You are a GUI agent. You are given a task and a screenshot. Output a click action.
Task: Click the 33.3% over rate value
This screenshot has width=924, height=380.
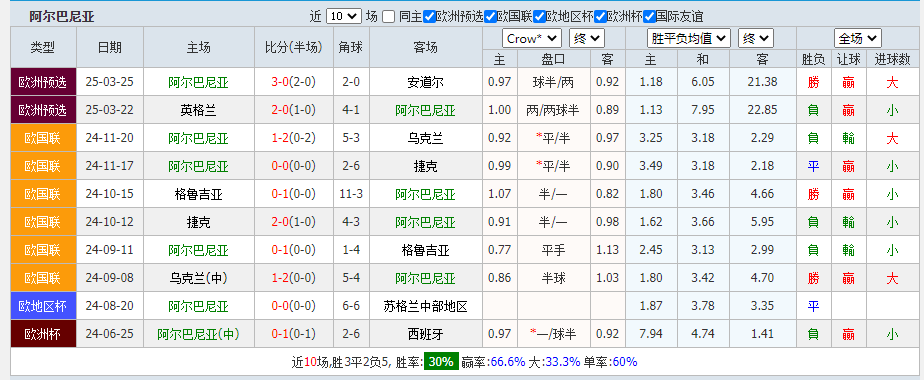(x=564, y=362)
